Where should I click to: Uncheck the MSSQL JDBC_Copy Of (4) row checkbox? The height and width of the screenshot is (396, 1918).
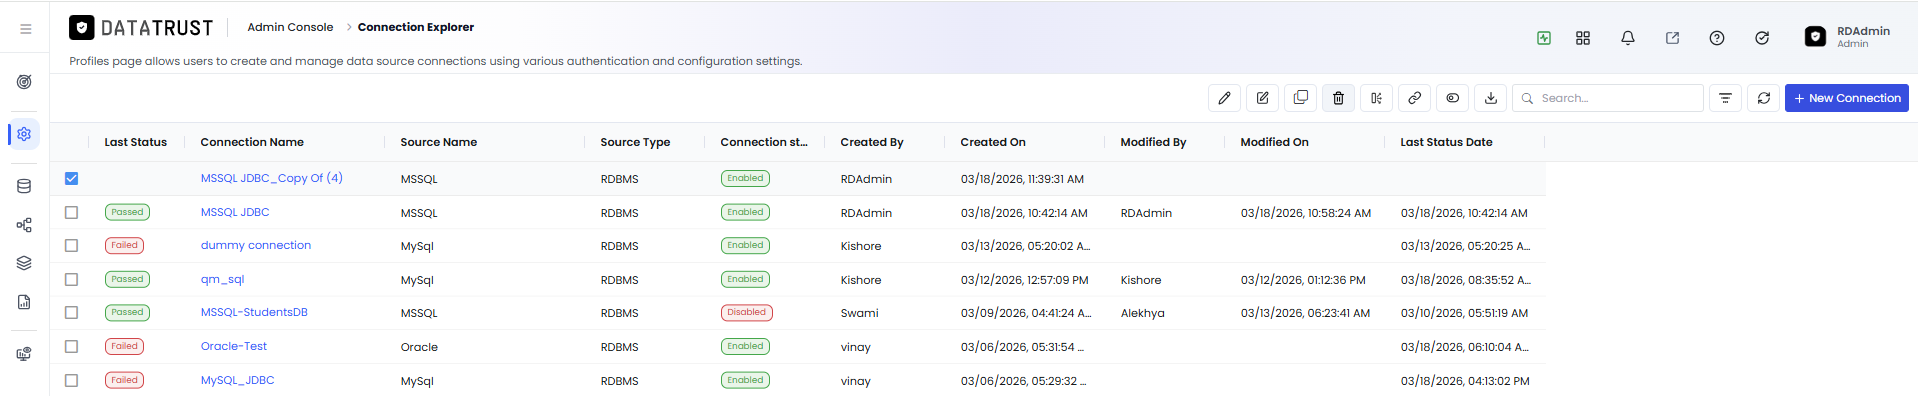71,179
